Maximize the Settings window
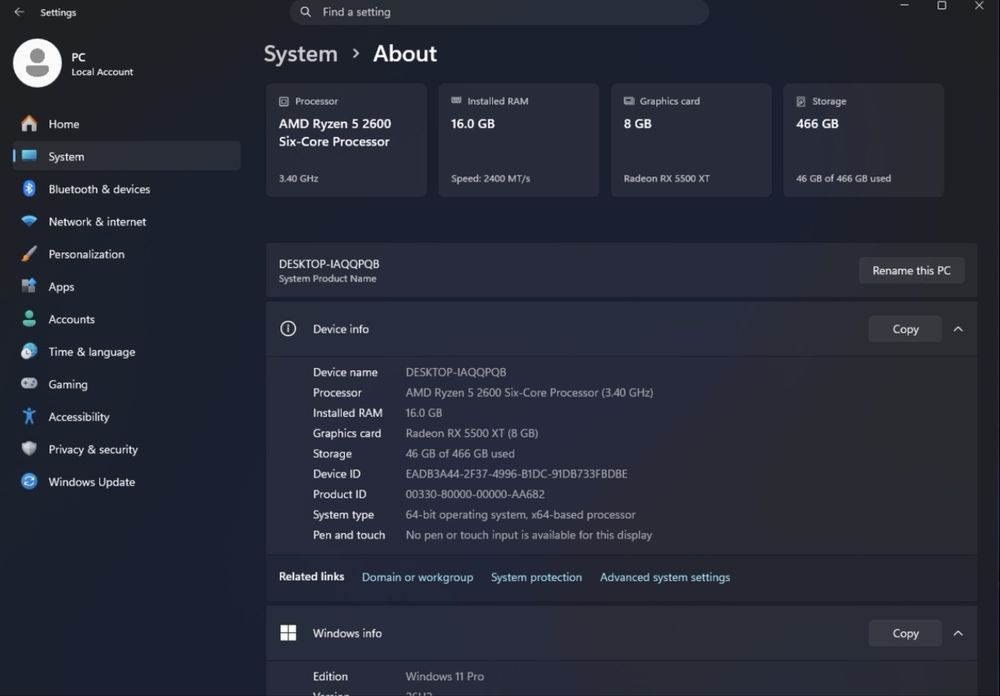Image resolution: width=1000 pixels, height=696 pixels. 941,6
